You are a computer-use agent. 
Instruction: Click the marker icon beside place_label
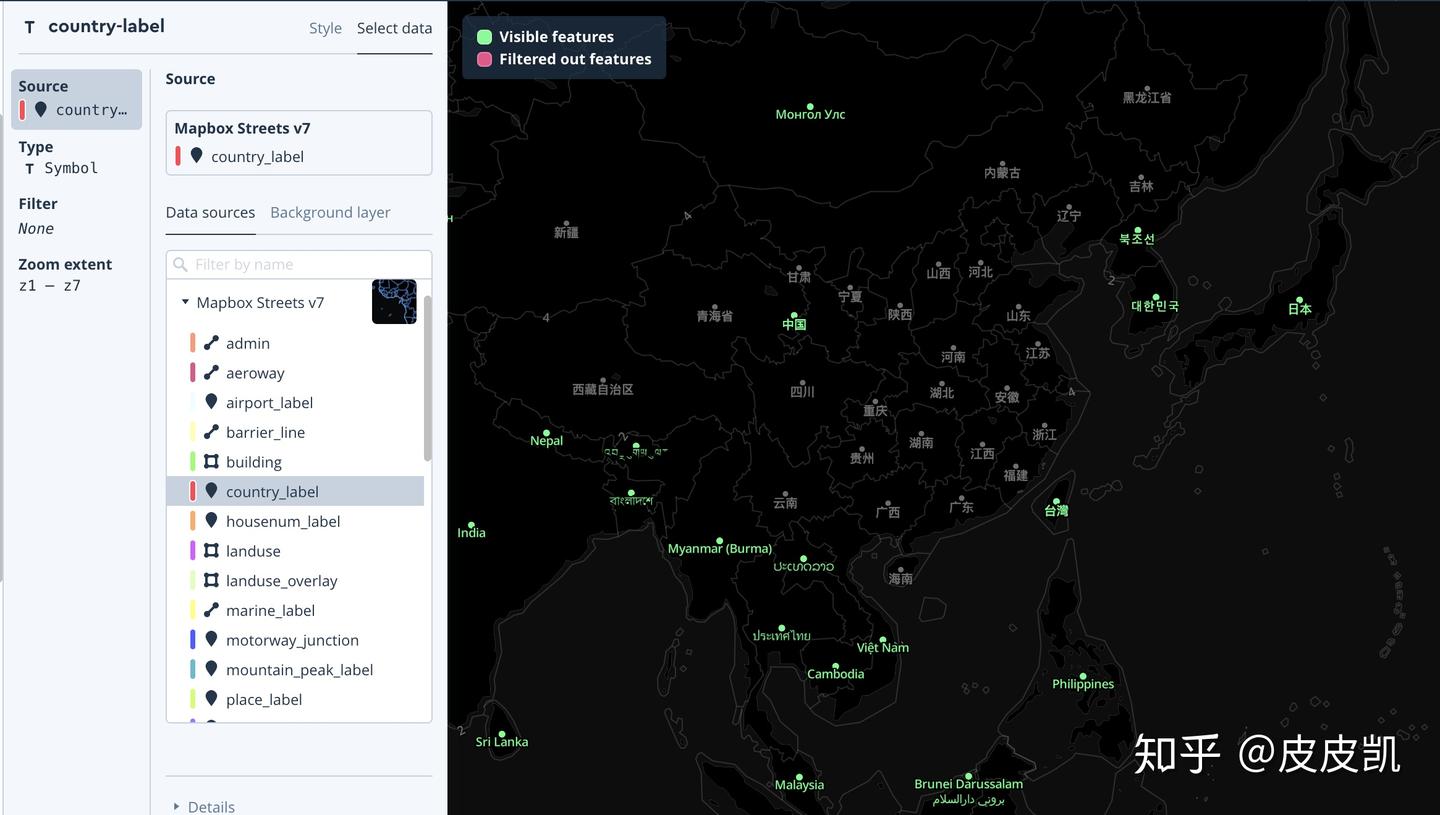(x=211, y=699)
